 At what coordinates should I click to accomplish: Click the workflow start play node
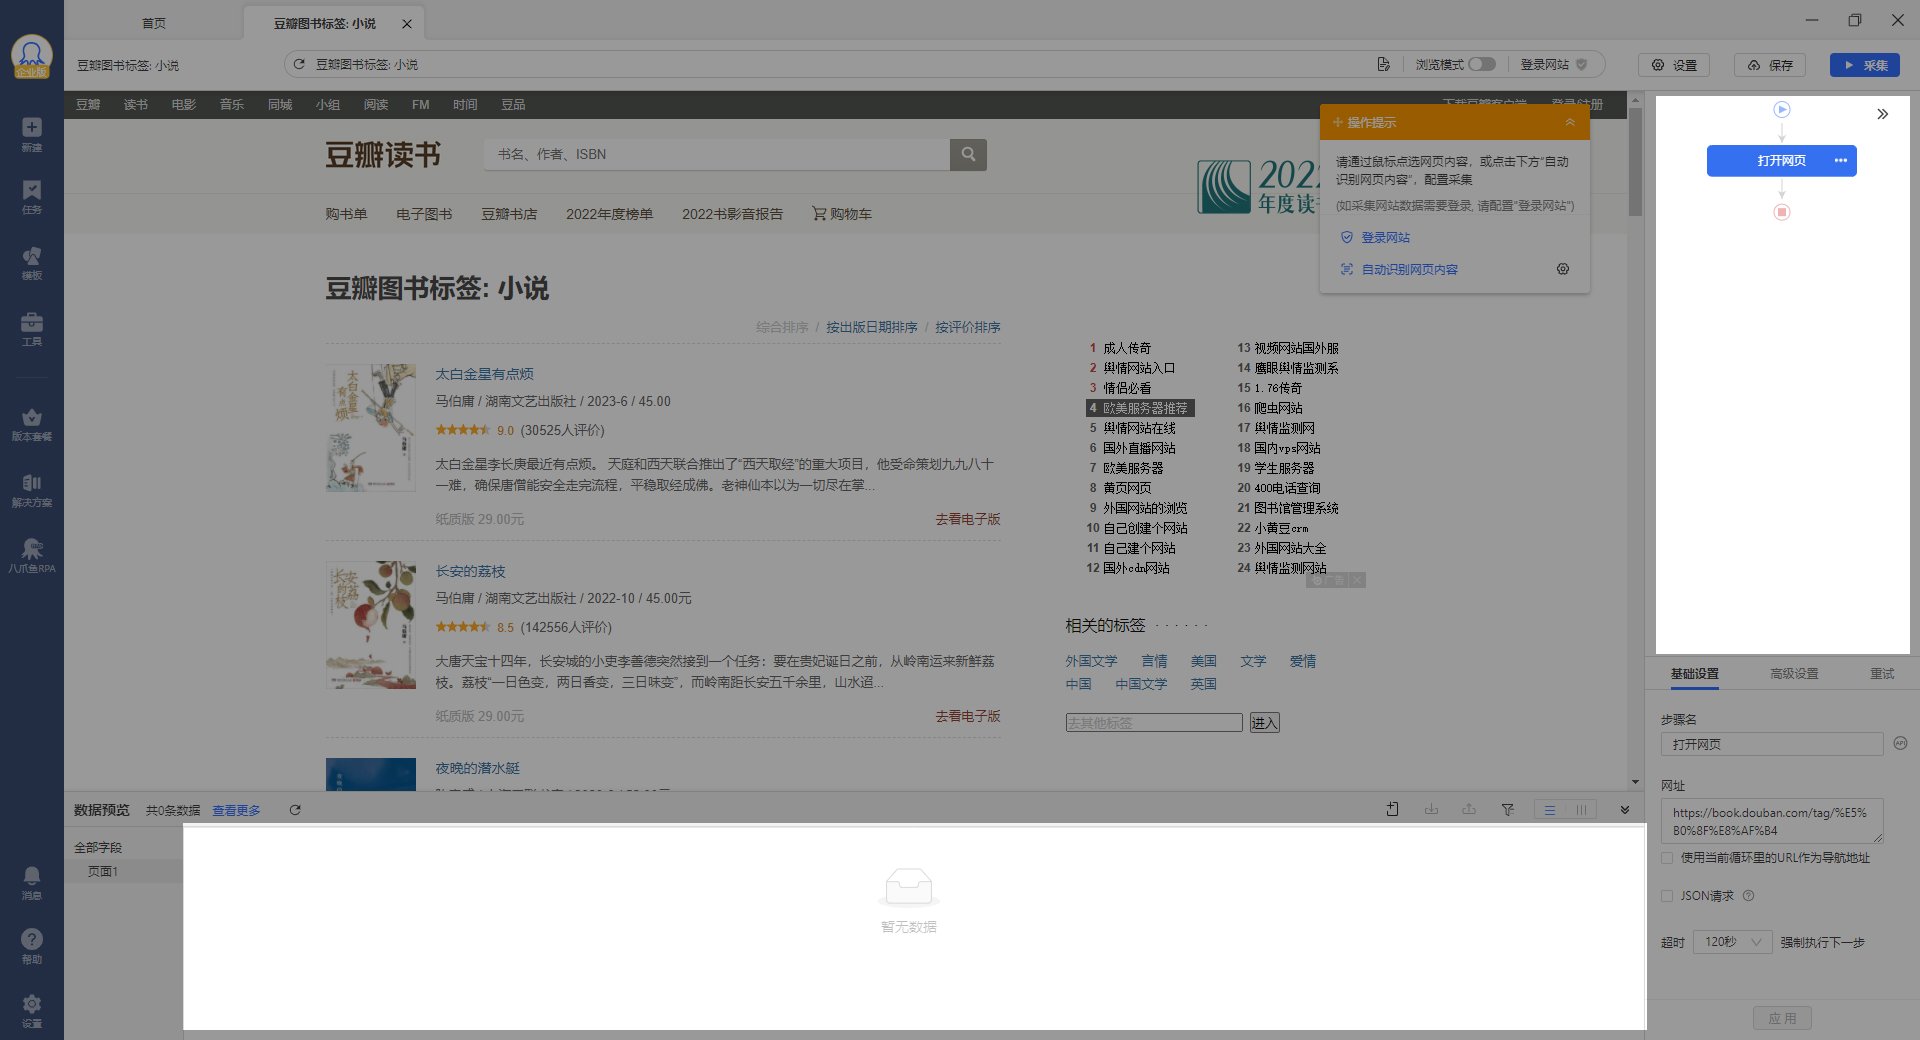click(1782, 109)
